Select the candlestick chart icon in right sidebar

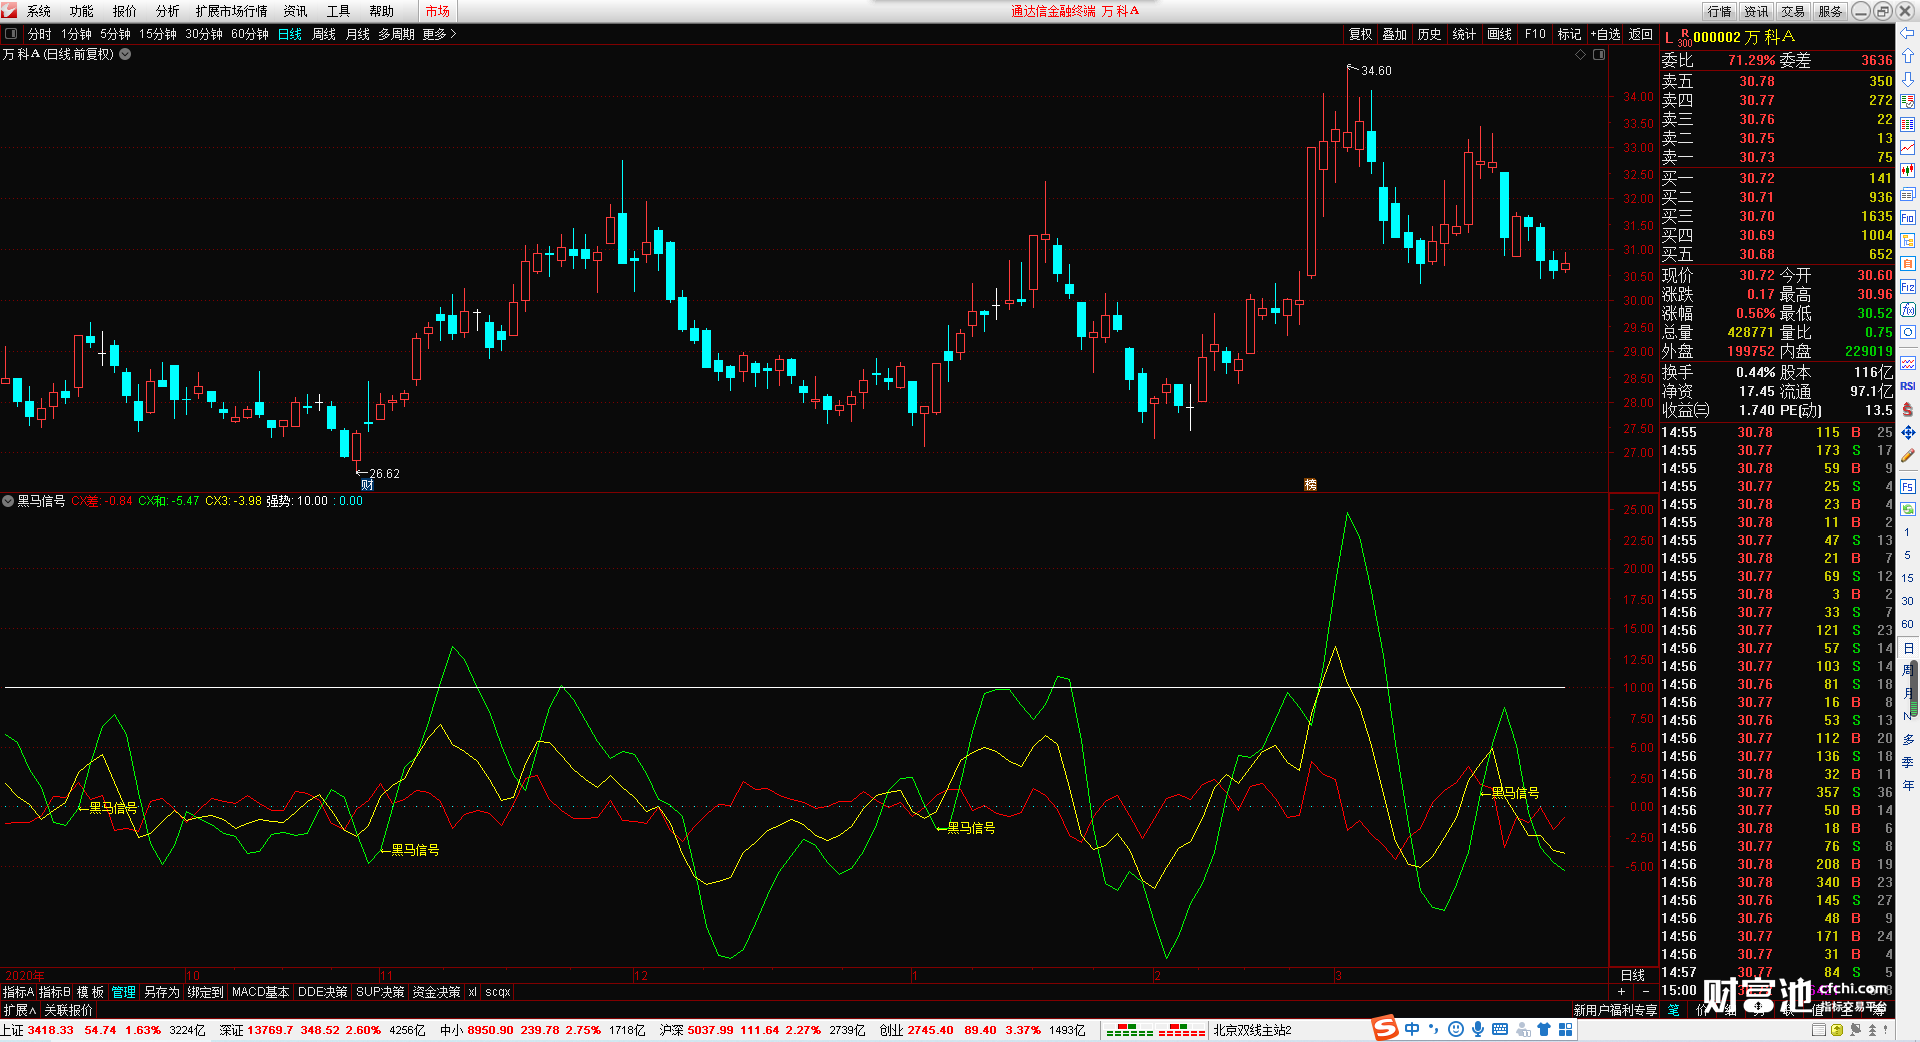[x=1908, y=171]
